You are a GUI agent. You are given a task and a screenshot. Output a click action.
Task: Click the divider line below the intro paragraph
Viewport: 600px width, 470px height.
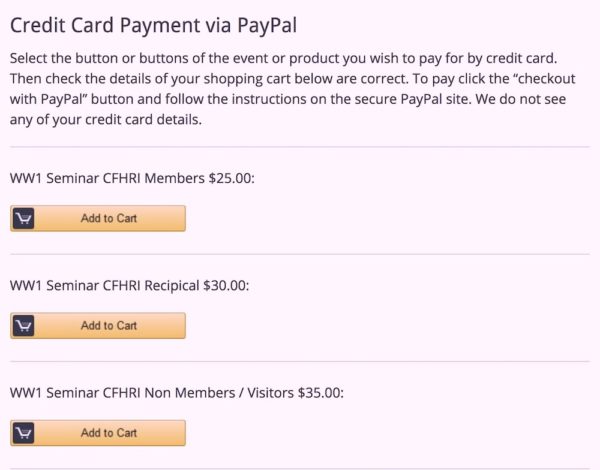(300, 147)
